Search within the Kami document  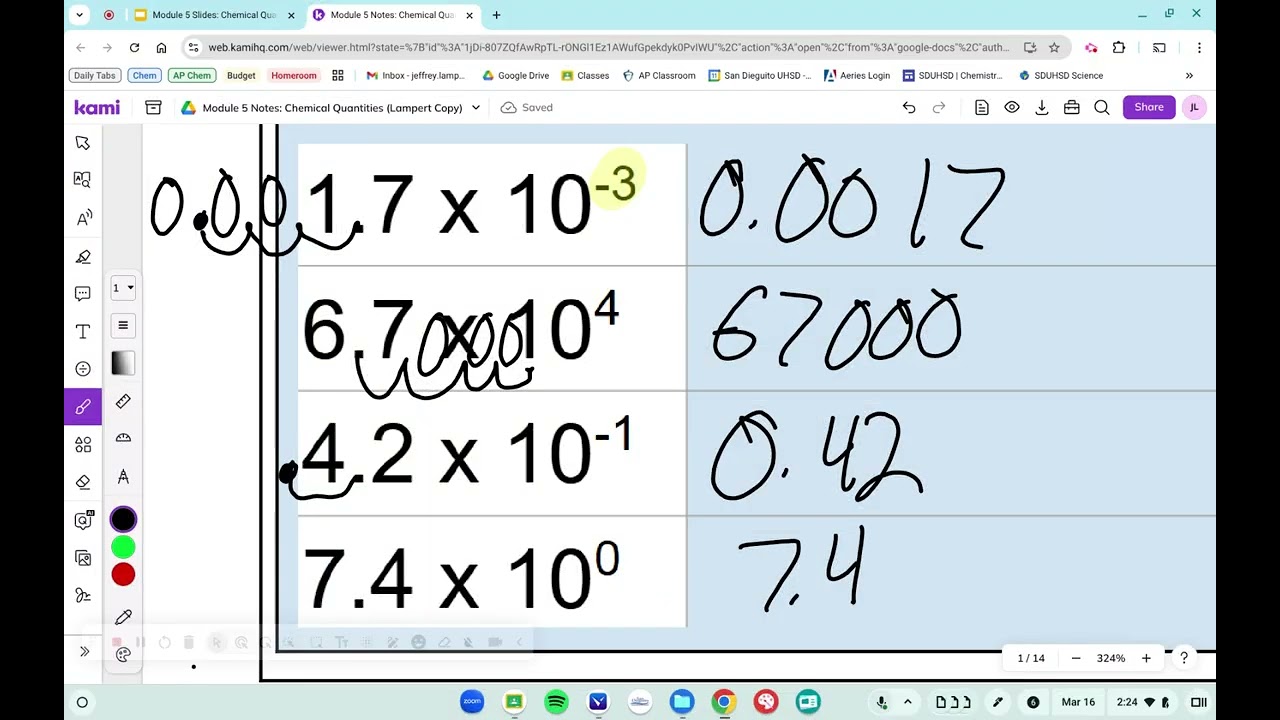click(x=1102, y=107)
